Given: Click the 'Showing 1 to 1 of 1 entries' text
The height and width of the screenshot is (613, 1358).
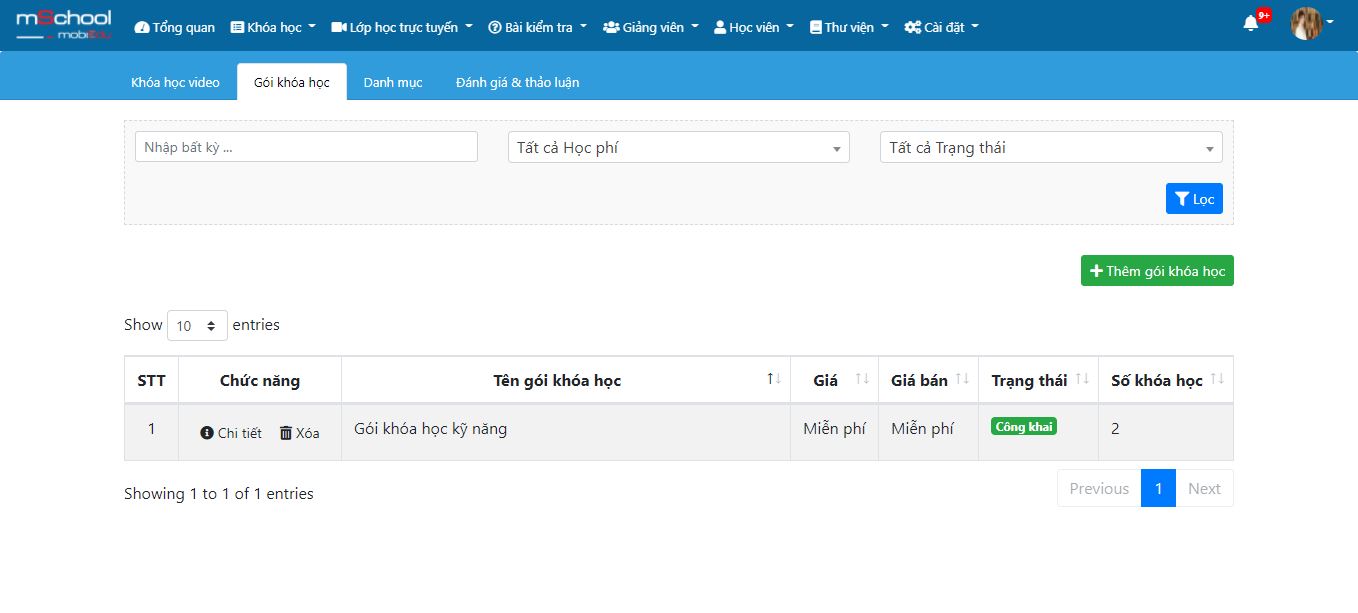Looking at the screenshot, I should point(219,493).
